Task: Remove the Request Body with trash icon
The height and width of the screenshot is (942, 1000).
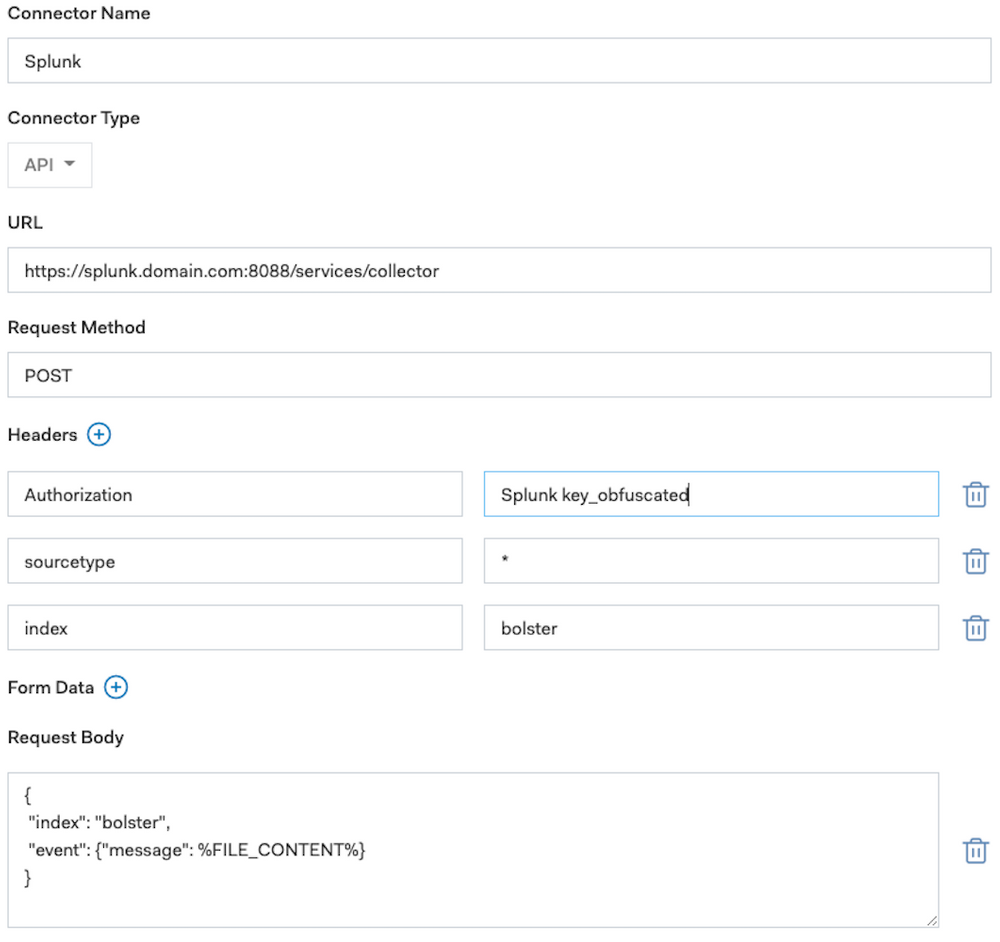Action: click(975, 851)
